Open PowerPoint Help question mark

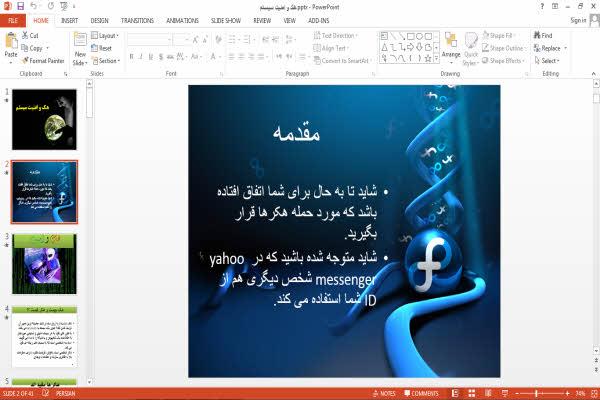pyautogui.click(x=542, y=7)
